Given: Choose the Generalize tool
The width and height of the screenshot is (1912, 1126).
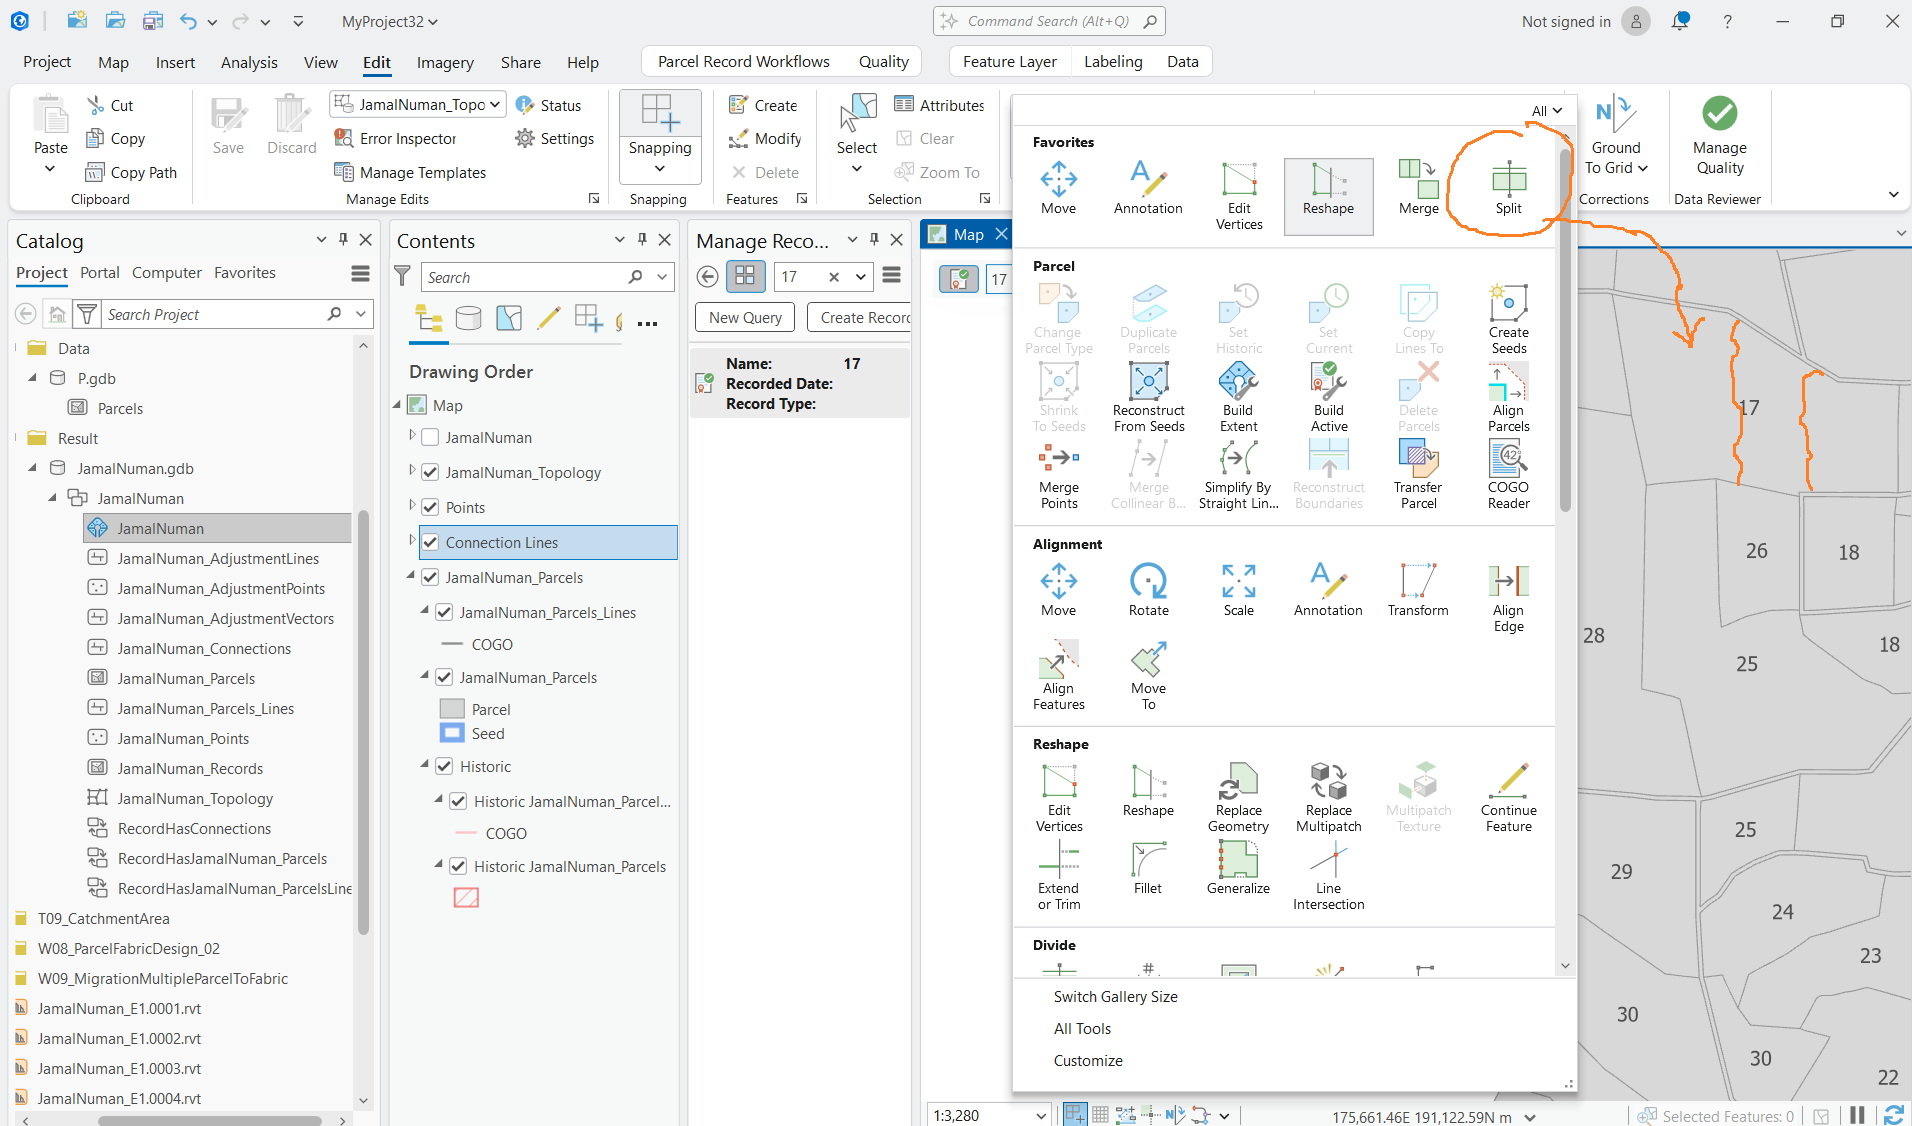Looking at the screenshot, I should point(1238,868).
